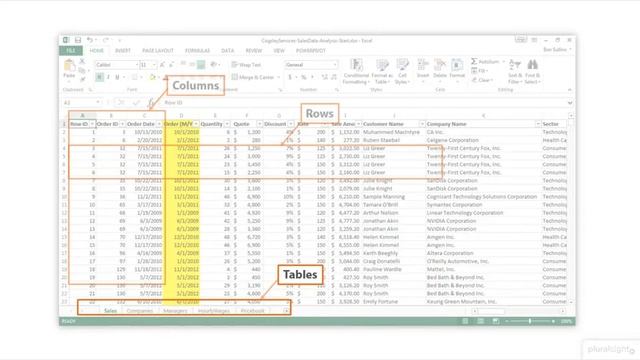Click the Fill button in Editing group
Viewport: 640px width, 360px height.
click(x=480, y=71)
